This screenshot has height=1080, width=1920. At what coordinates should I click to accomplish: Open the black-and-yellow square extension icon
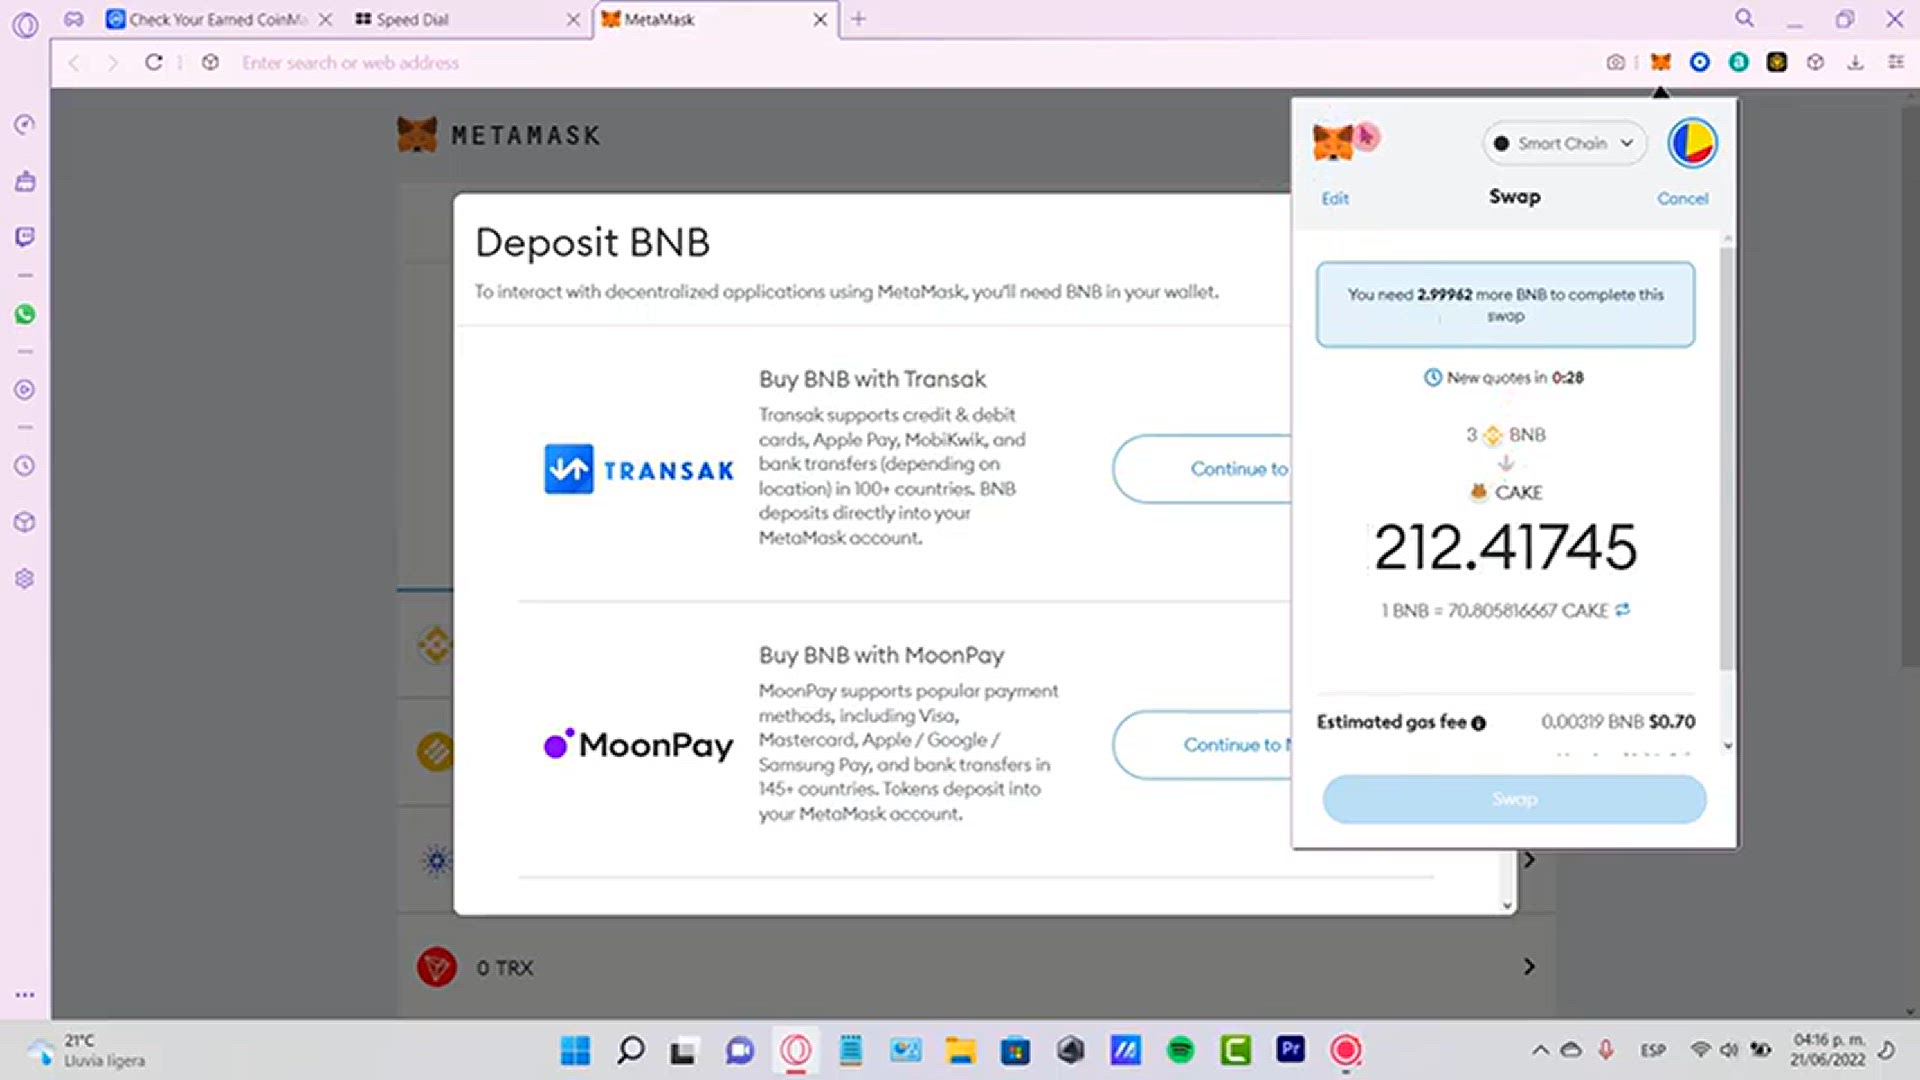tap(1777, 62)
